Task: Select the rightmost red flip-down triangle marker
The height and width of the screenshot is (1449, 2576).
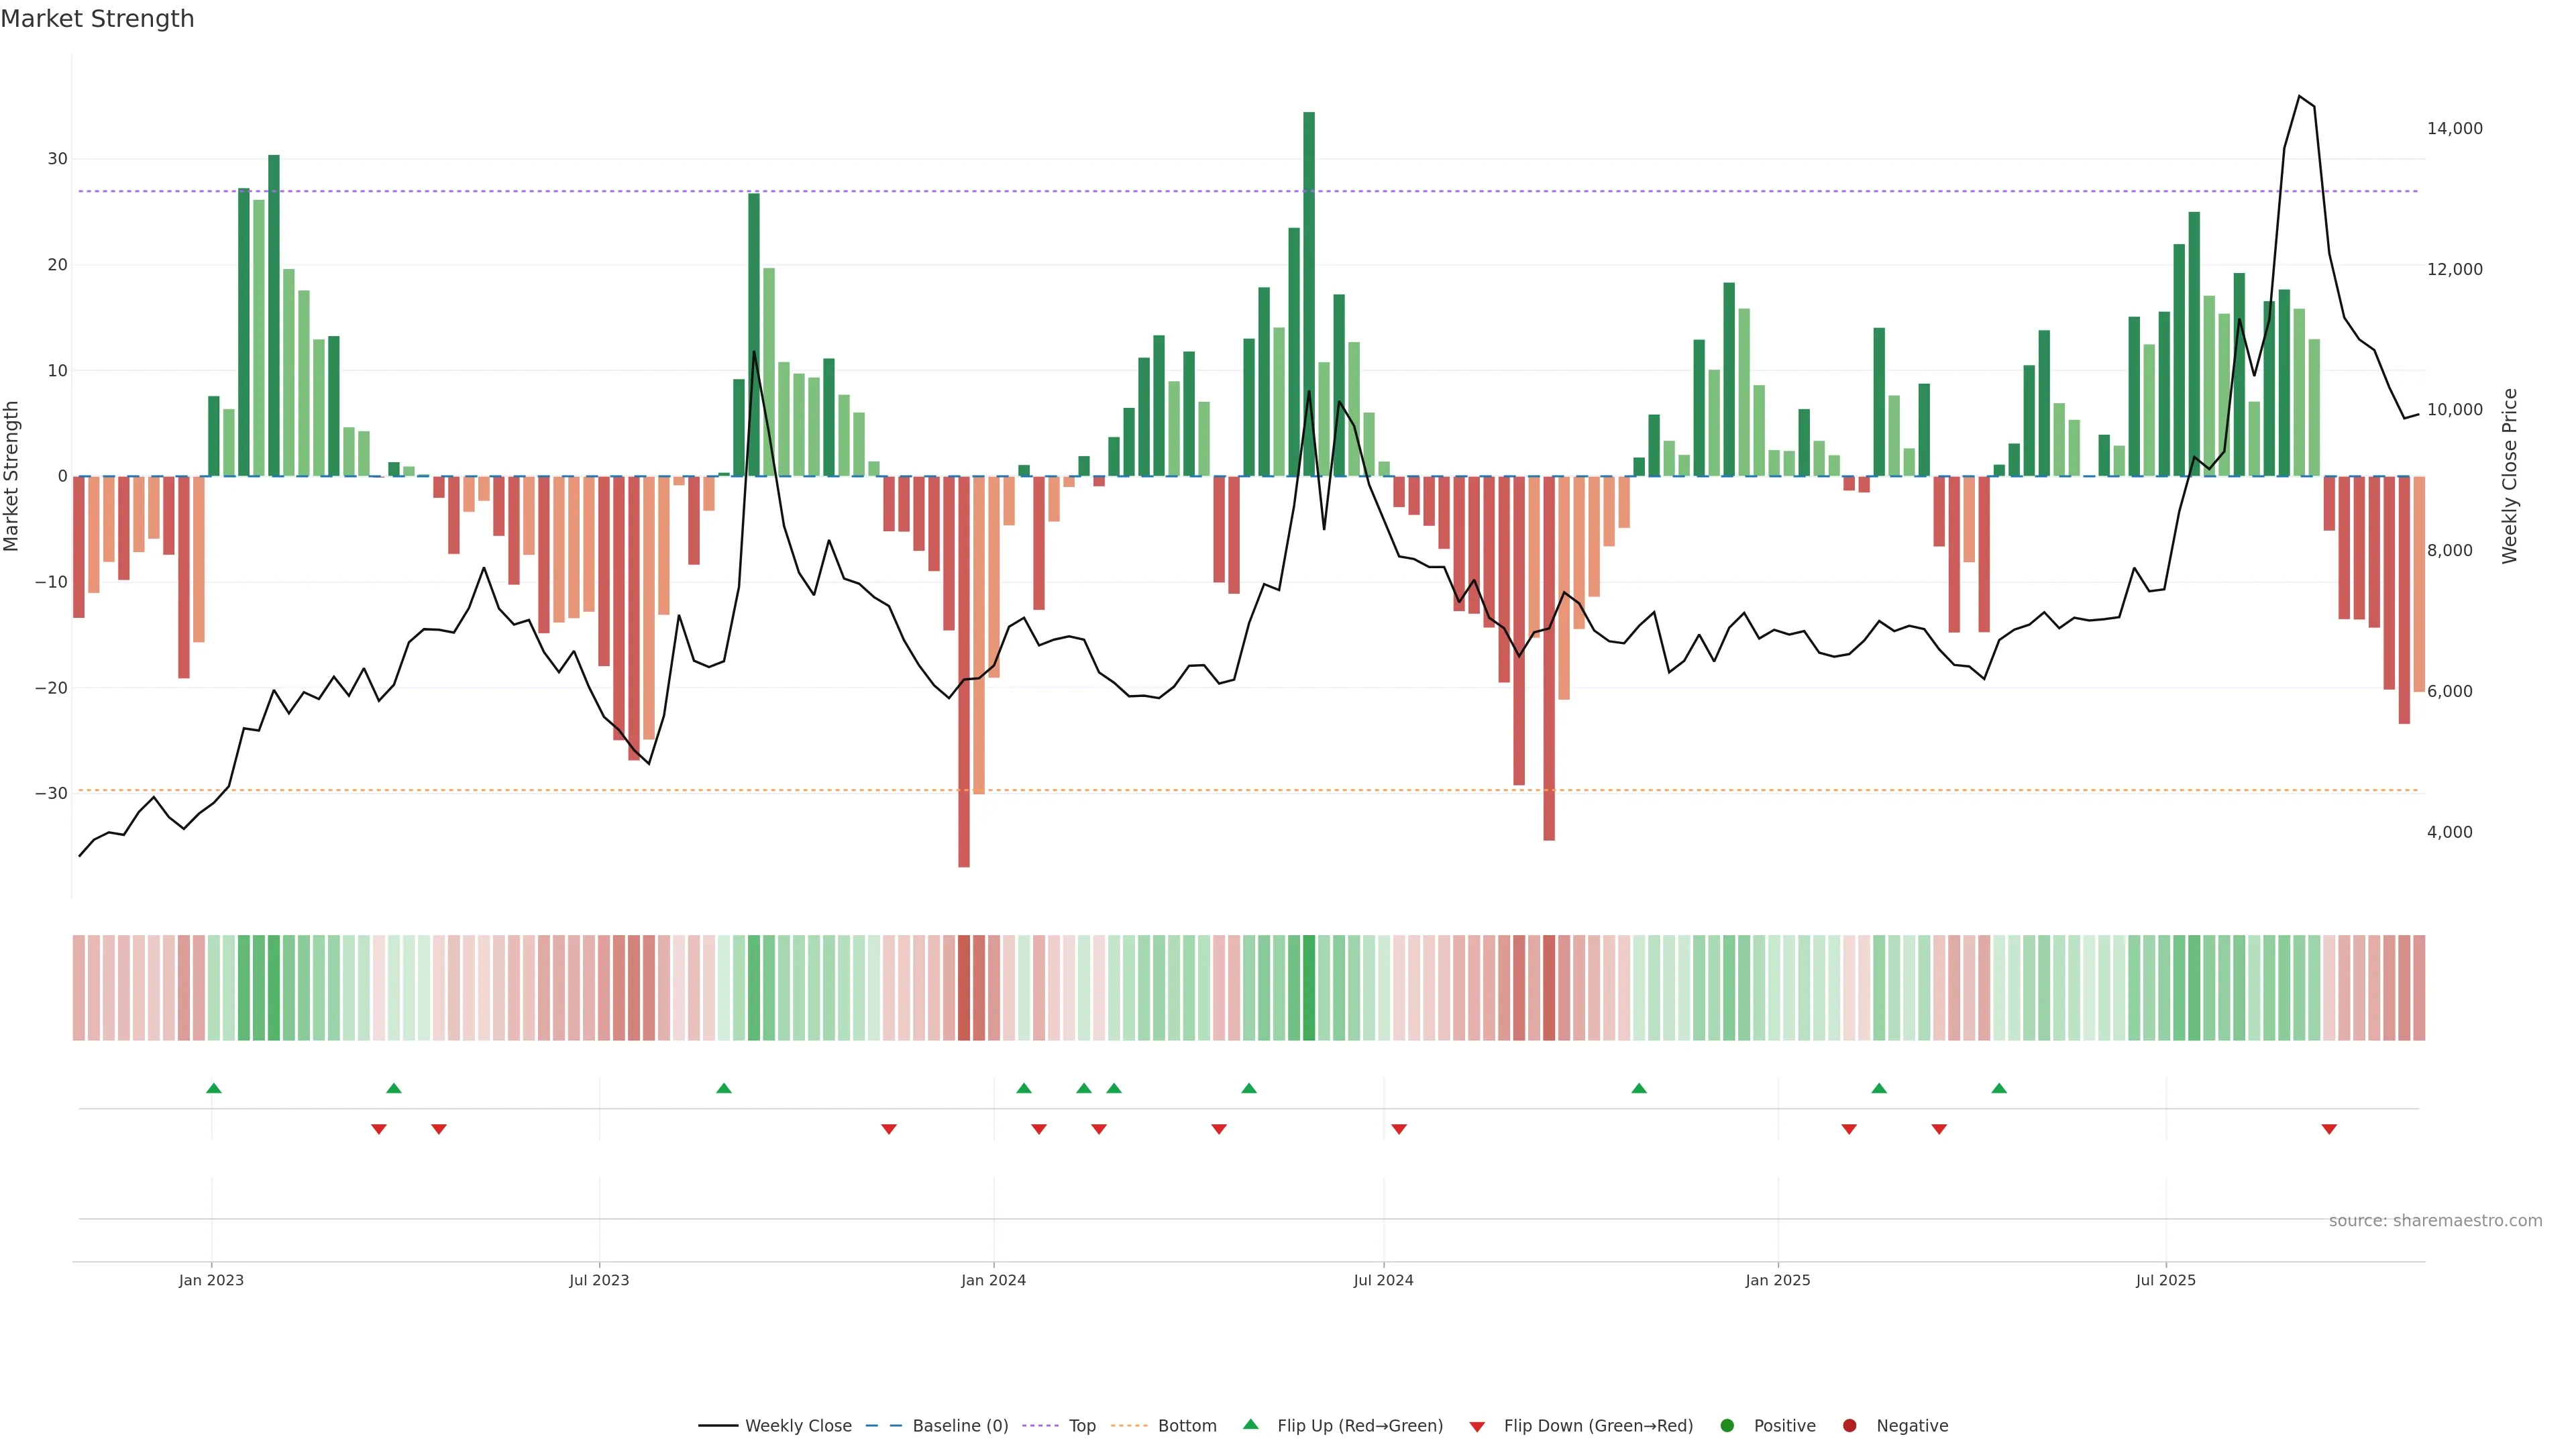Action: coord(2329,1129)
